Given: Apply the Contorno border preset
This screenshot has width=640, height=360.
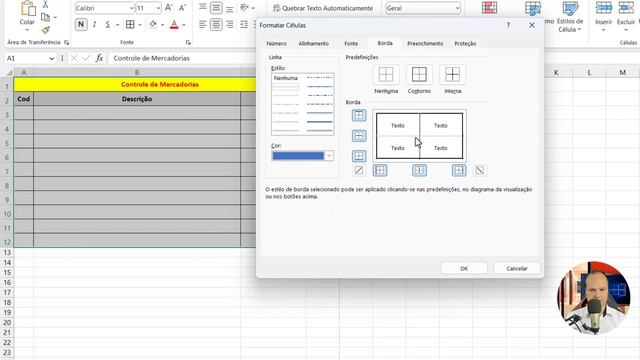Looking at the screenshot, I should [x=419, y=75].
